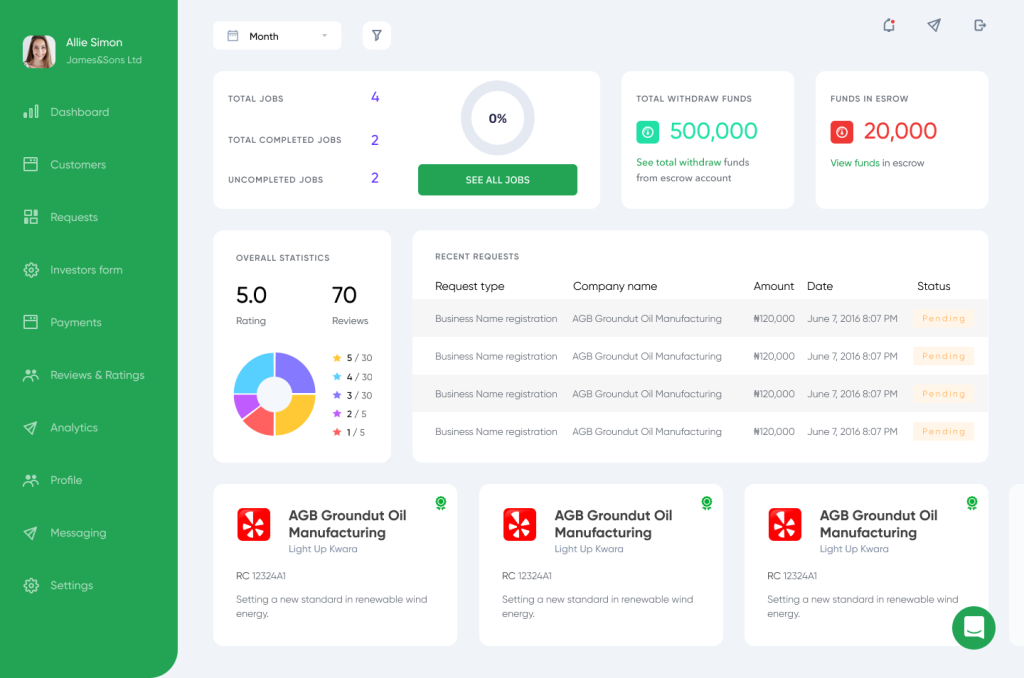1024x678 pixels.
Task: Click the verified badge on first company card
Action: click(x=440, y=503)
